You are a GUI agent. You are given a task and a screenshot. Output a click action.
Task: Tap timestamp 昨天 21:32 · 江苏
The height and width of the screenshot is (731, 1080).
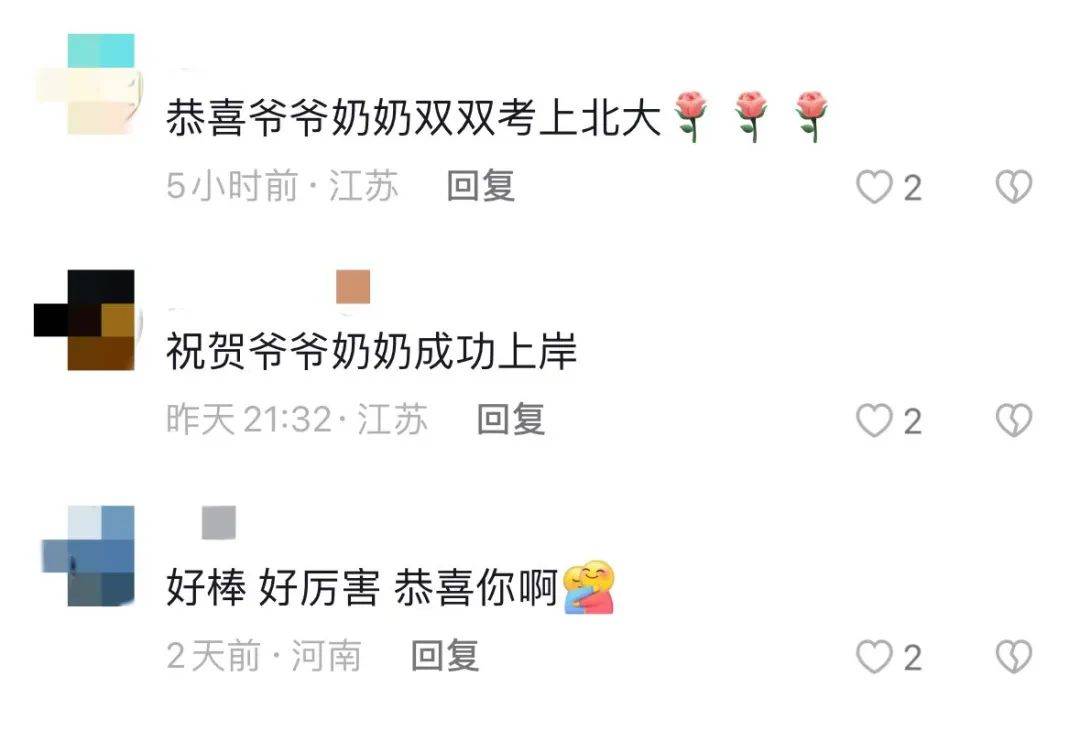tap(297, 420)
